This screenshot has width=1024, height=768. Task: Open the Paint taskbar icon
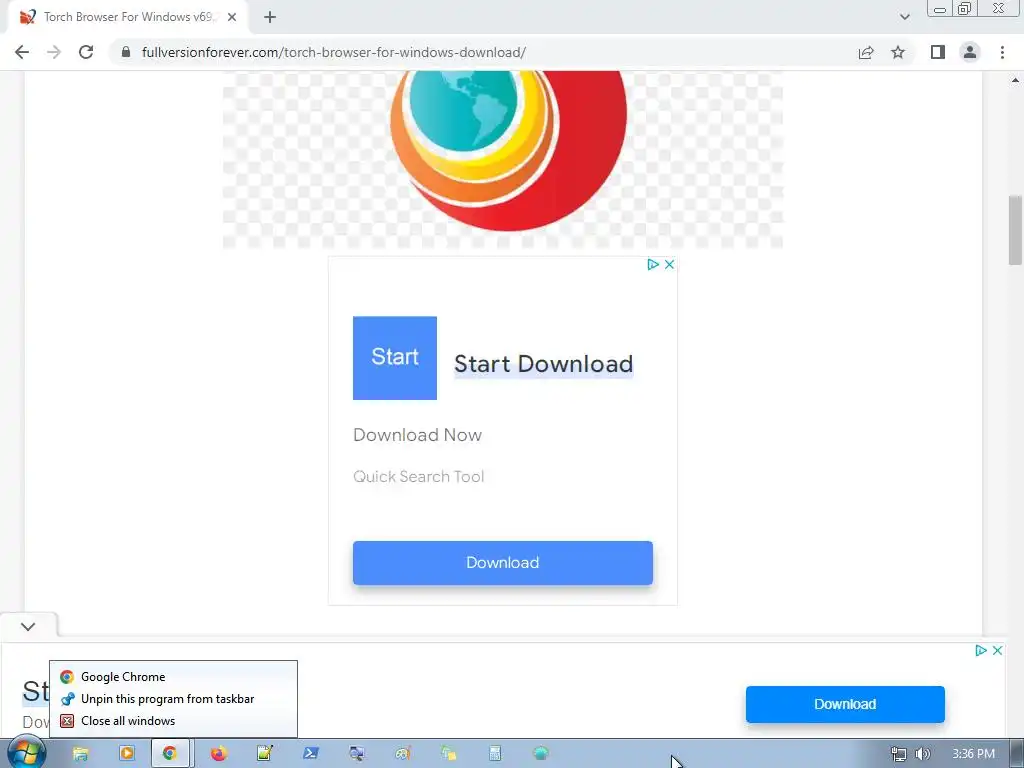(x=403, y=754)
